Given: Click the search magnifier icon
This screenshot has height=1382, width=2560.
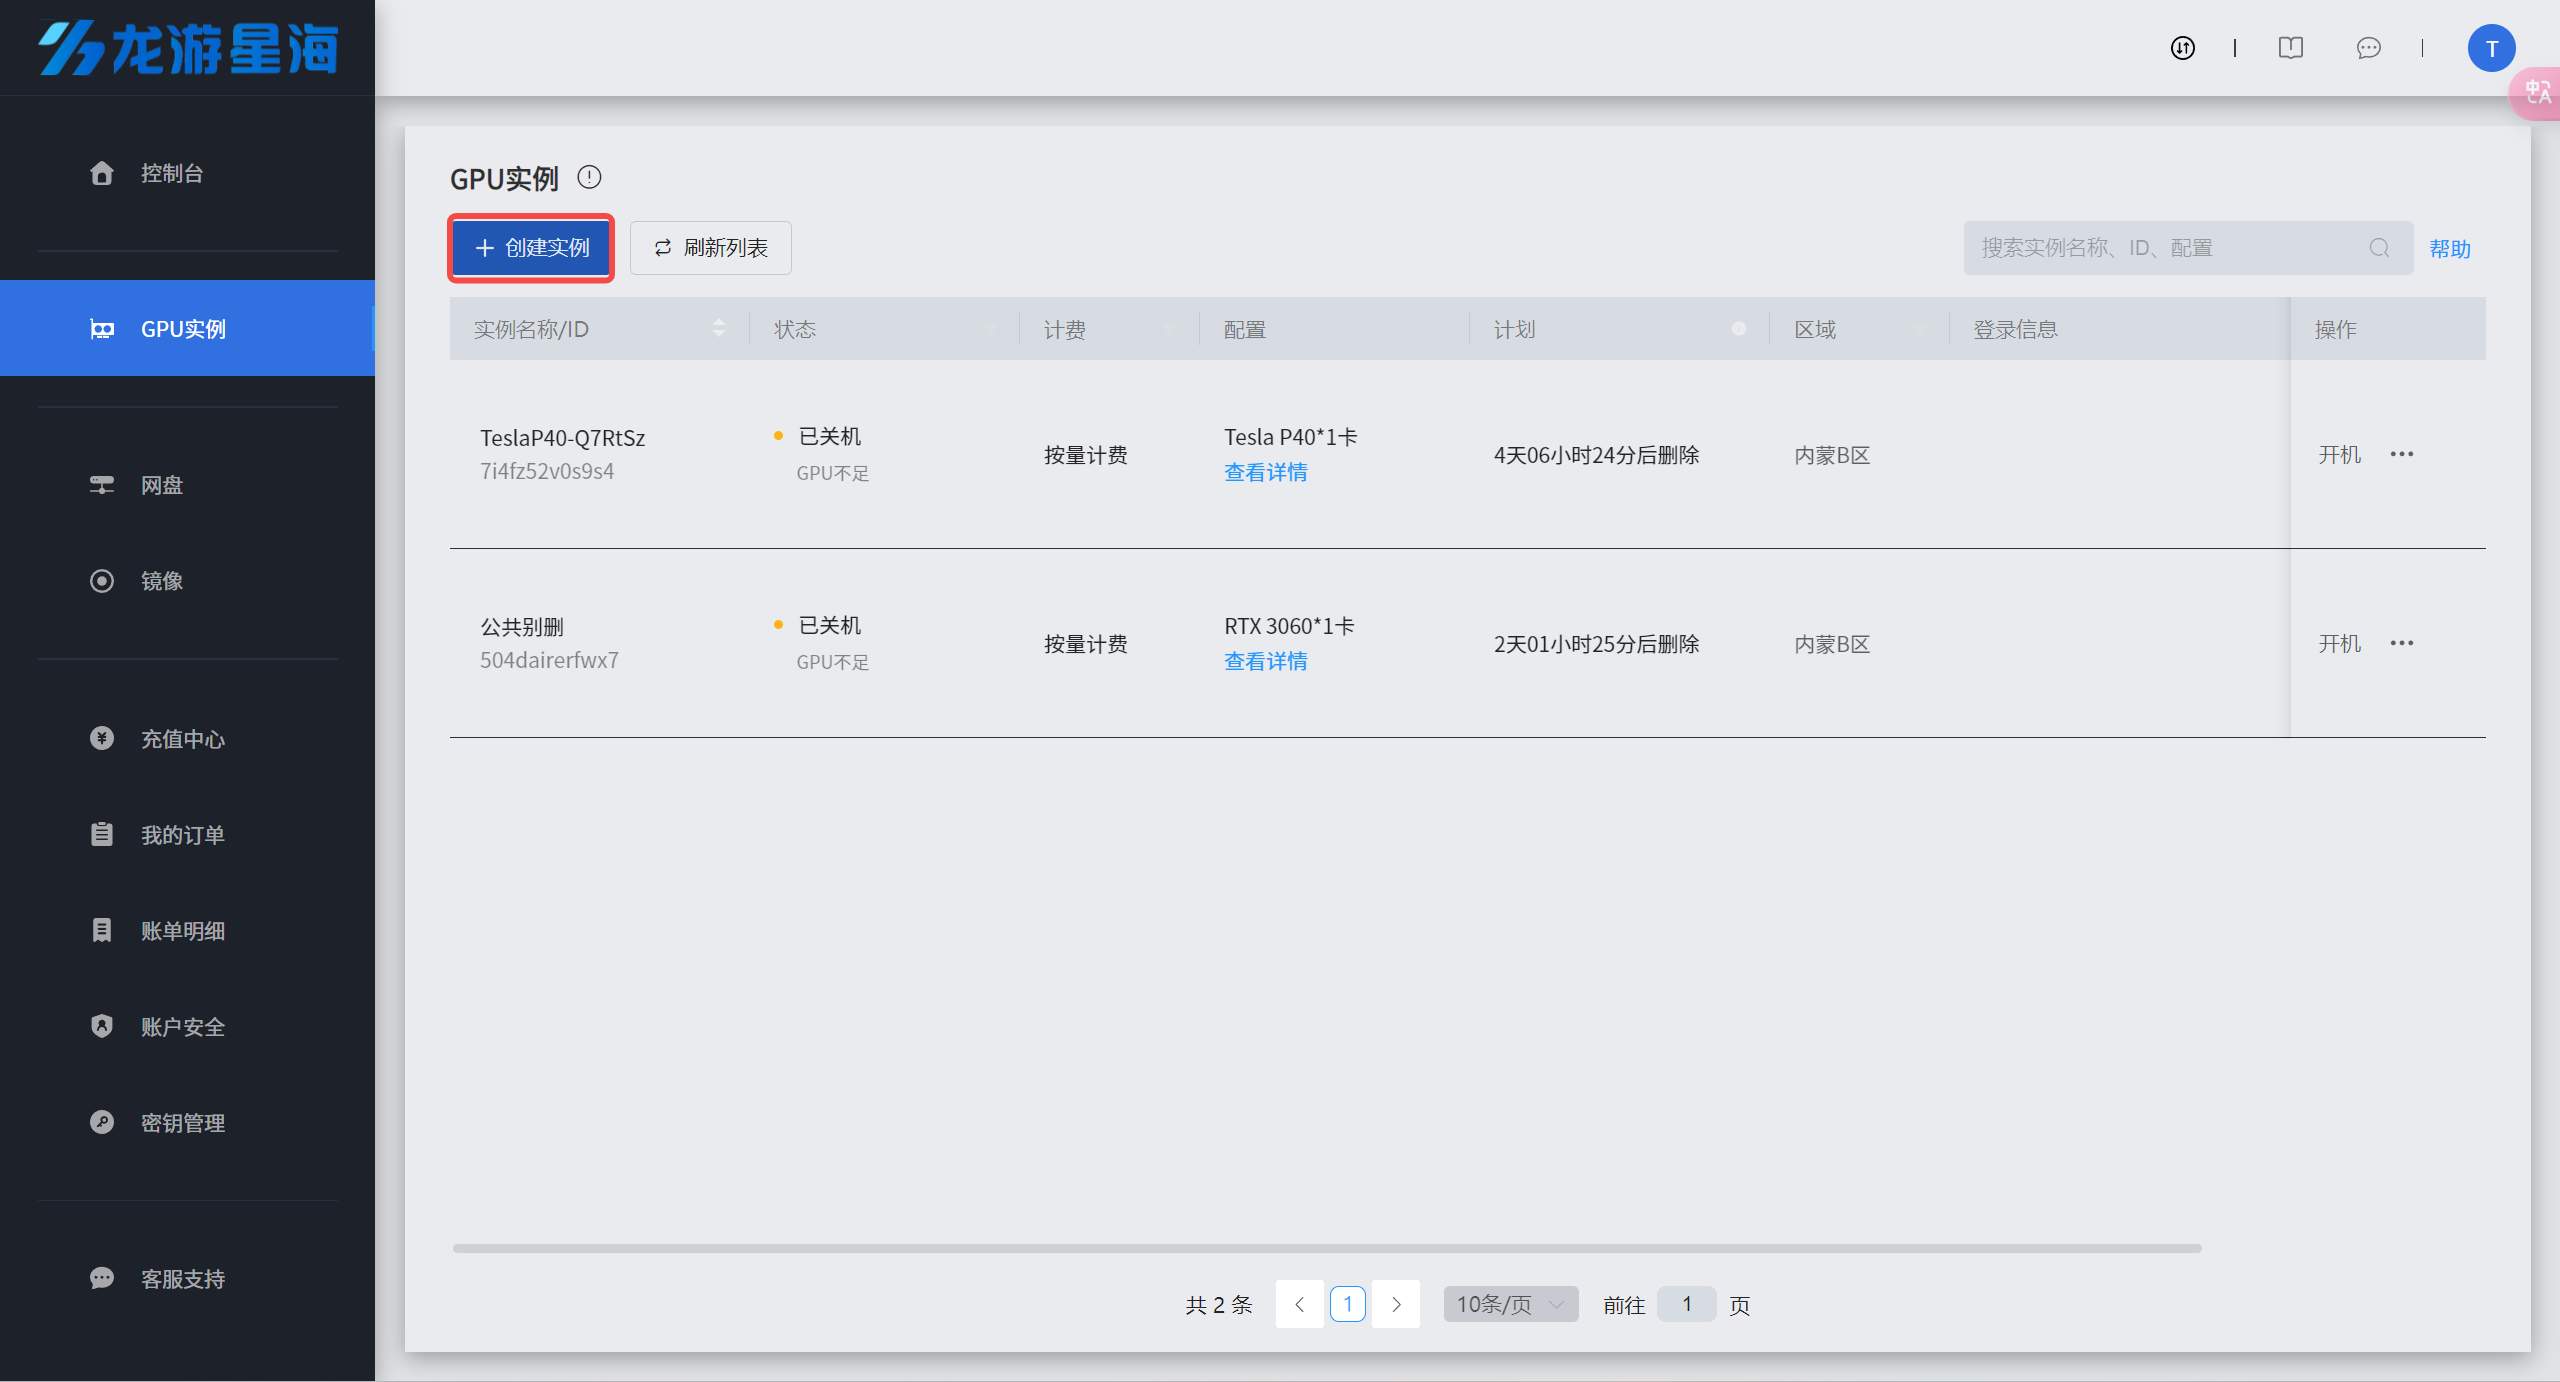Looking at the screenshot, I should tap(2379, 248).
